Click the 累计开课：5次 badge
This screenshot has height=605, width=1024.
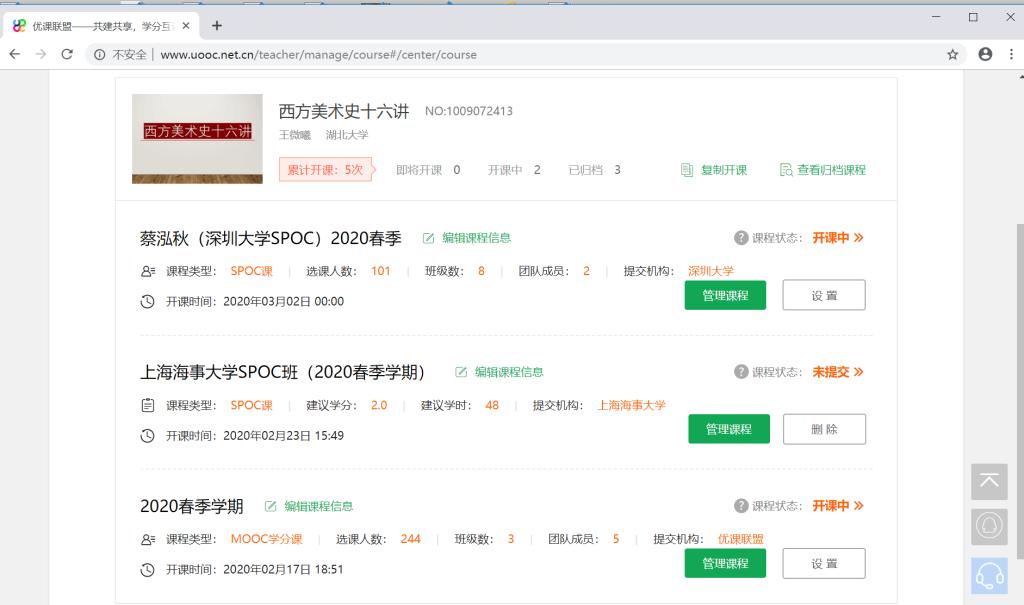325,169
